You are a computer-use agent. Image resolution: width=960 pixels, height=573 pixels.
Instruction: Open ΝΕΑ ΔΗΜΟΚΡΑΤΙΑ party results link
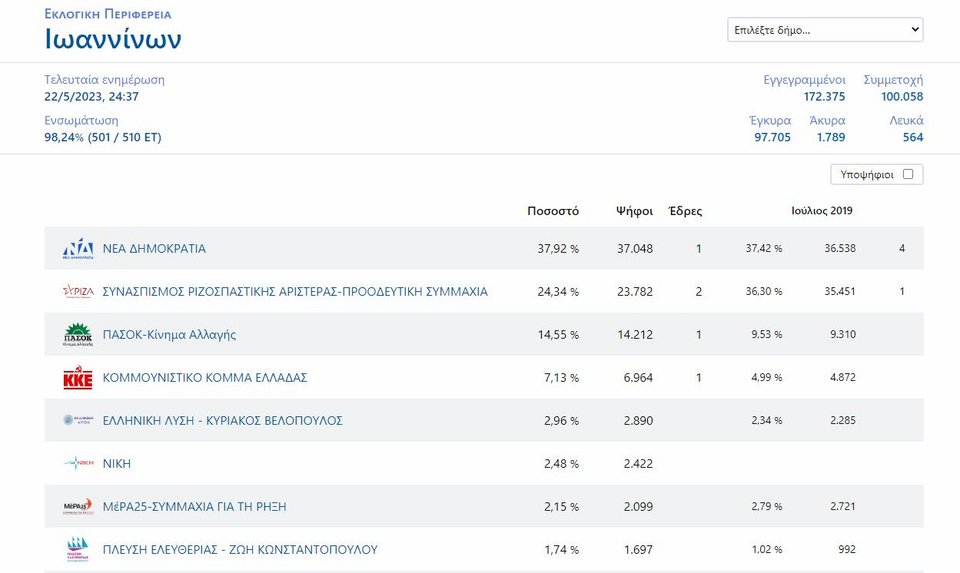(154, 249)
